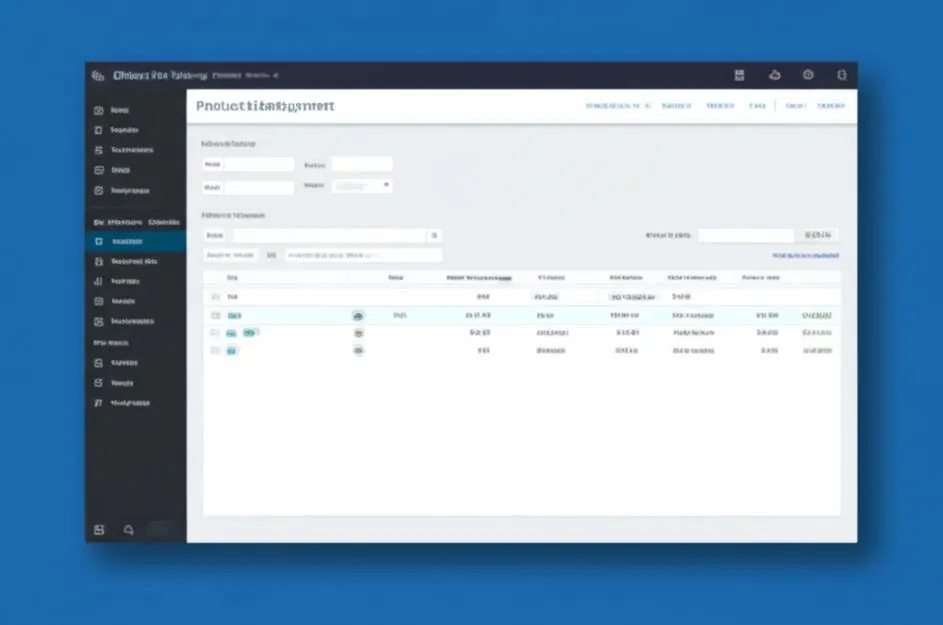Tick the checkbox in the highlighted table row
943x625 pixels.
pos(215,315)
